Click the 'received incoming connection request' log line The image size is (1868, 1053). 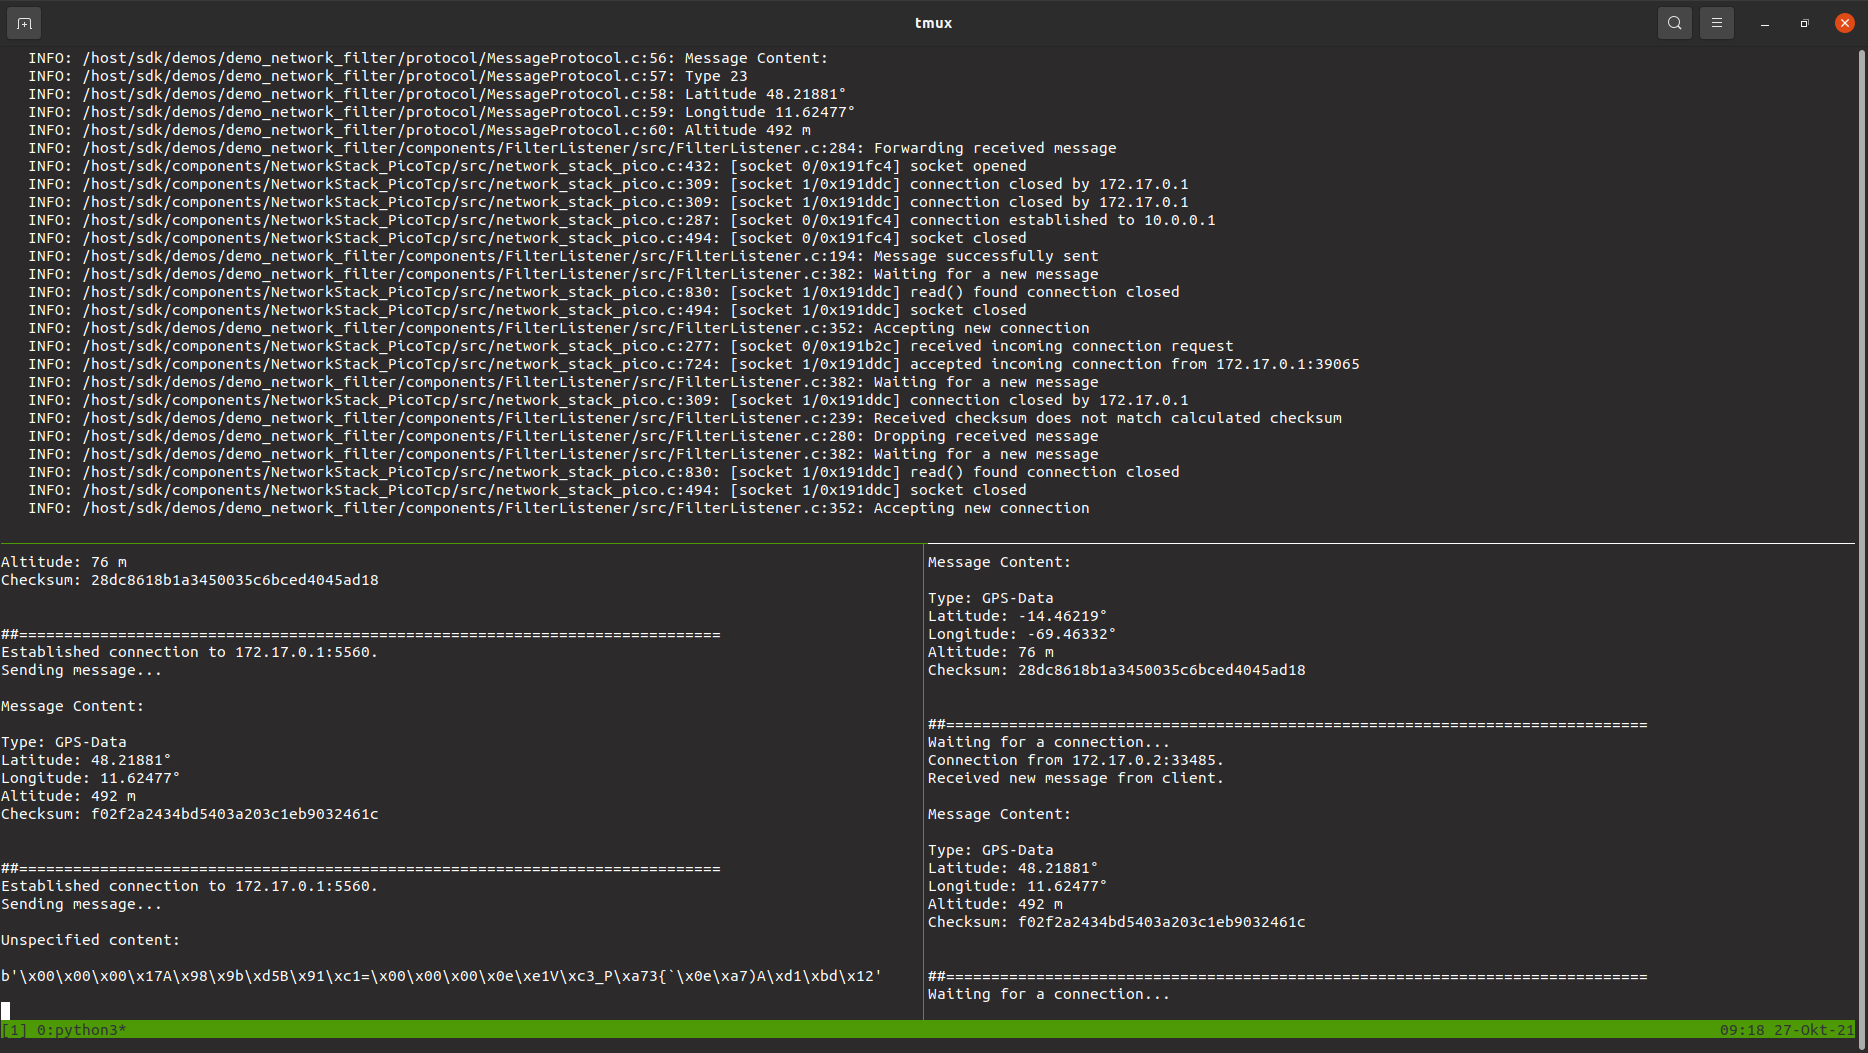click(x=631, y=346)
